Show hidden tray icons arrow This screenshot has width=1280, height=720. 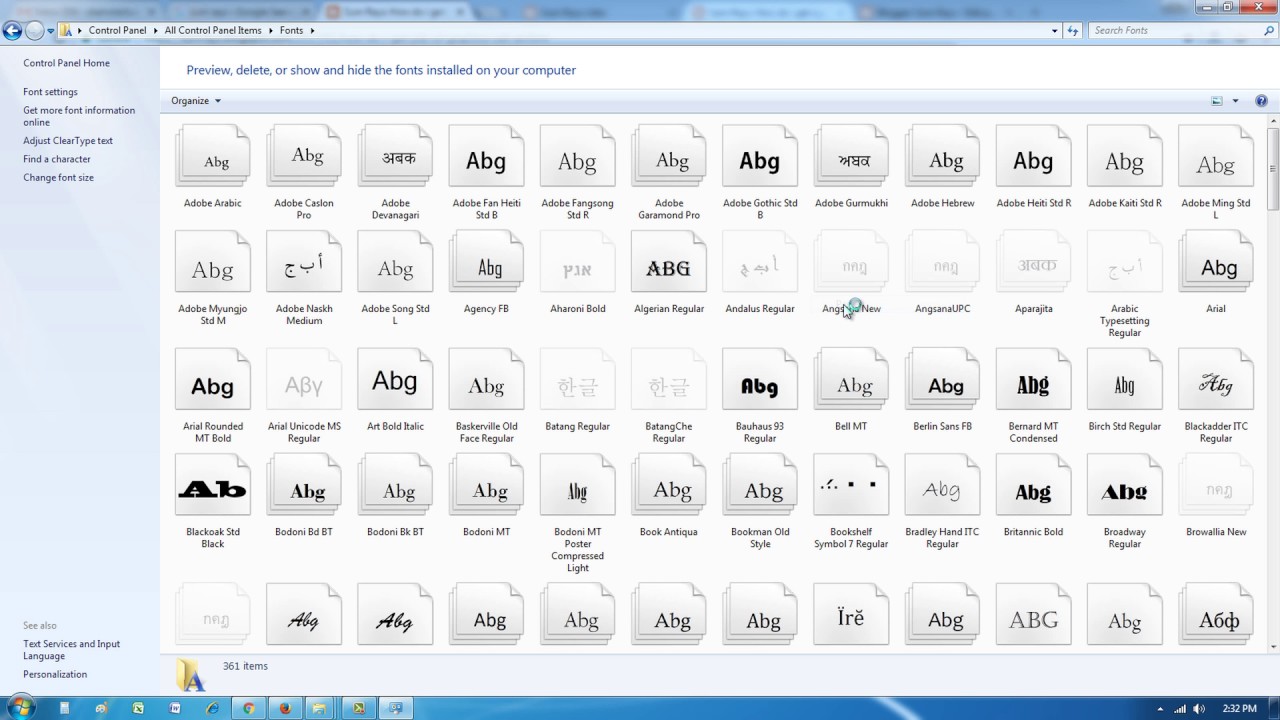click(1160, 709)
